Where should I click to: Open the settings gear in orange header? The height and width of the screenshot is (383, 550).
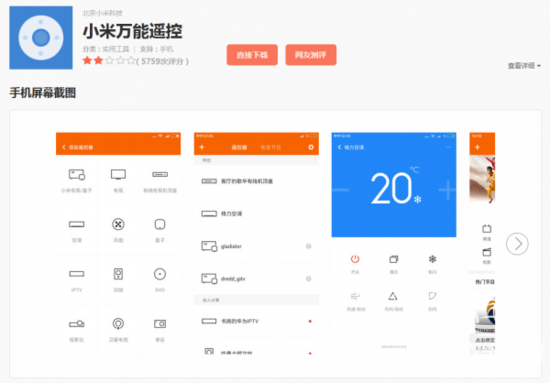[311, 147]
